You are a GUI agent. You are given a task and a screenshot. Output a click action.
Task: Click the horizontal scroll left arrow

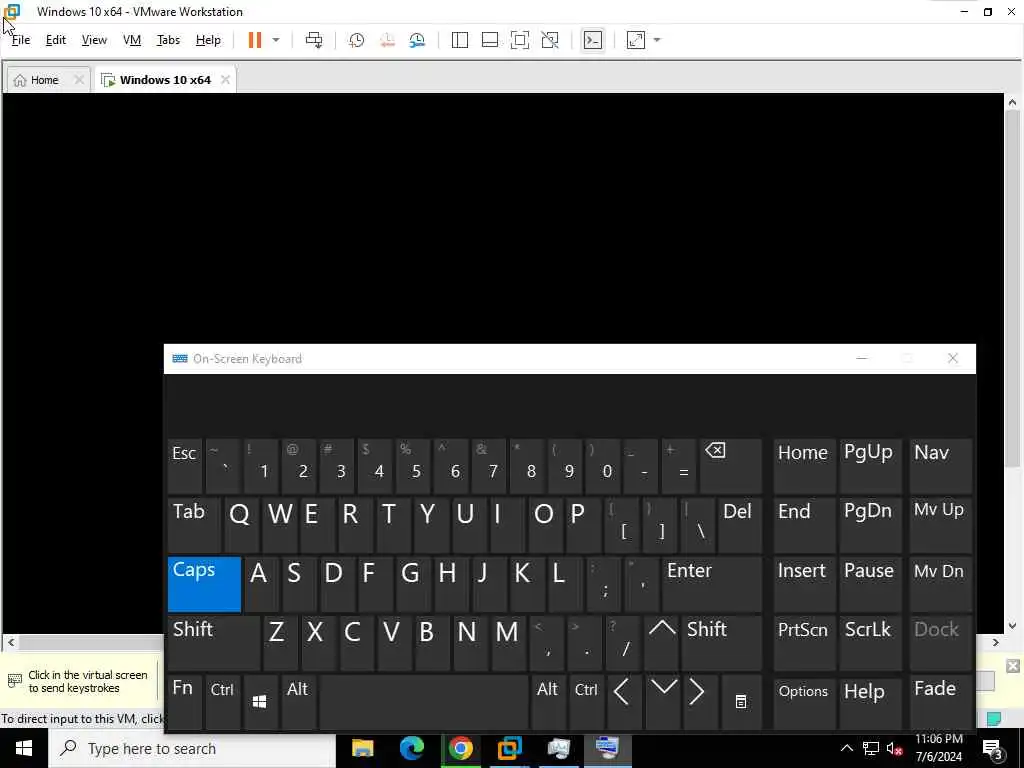tap(11, 643)
